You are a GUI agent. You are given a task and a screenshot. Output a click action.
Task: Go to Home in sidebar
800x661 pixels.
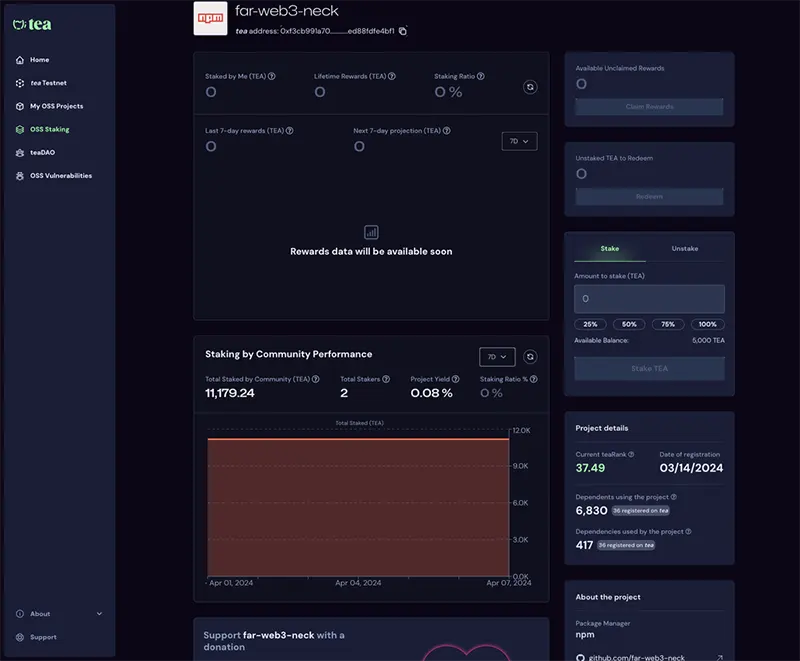click(x=40, y=60)
